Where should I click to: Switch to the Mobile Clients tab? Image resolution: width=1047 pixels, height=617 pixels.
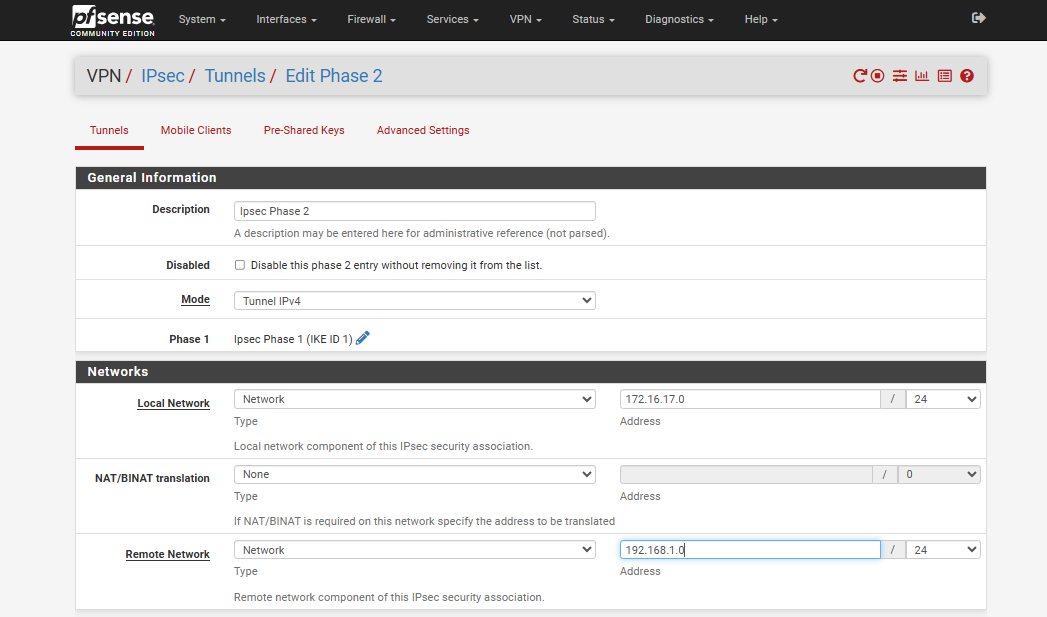pos(196,130)
